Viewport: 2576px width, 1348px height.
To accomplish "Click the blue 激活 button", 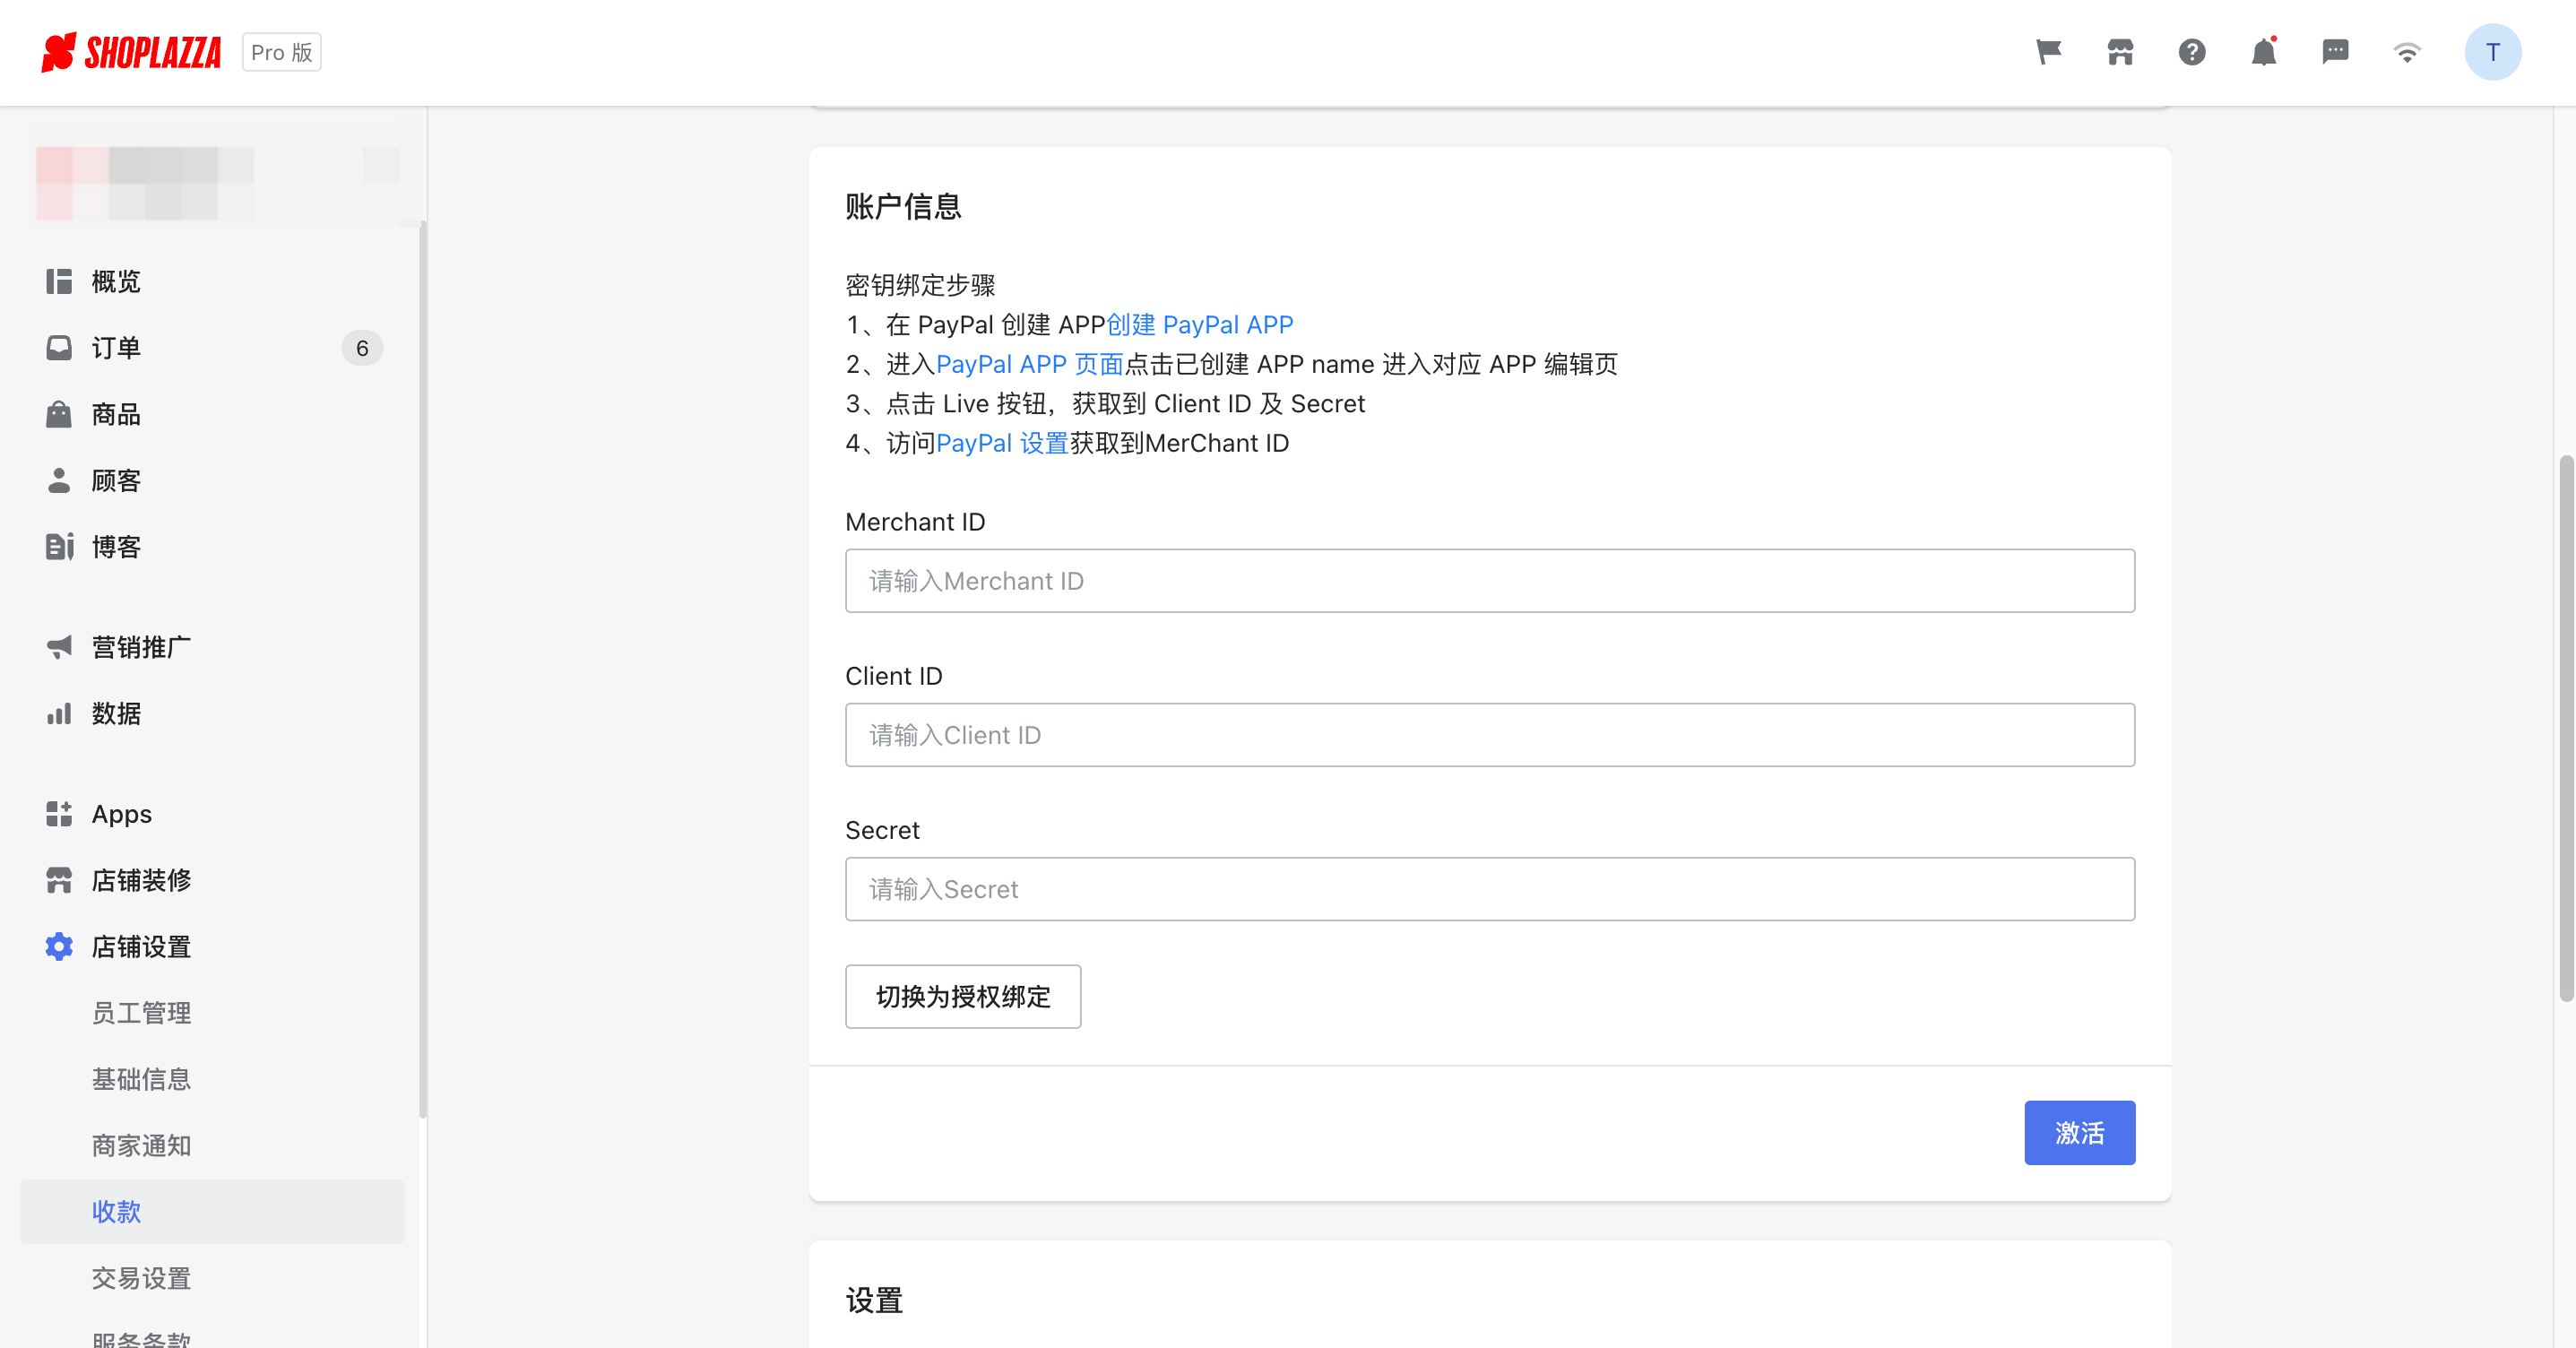I will point(2080,1133).
